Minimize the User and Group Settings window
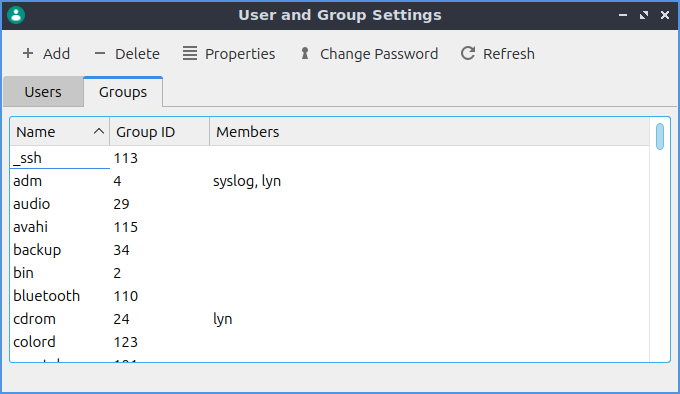 click(x=623, y=15)
